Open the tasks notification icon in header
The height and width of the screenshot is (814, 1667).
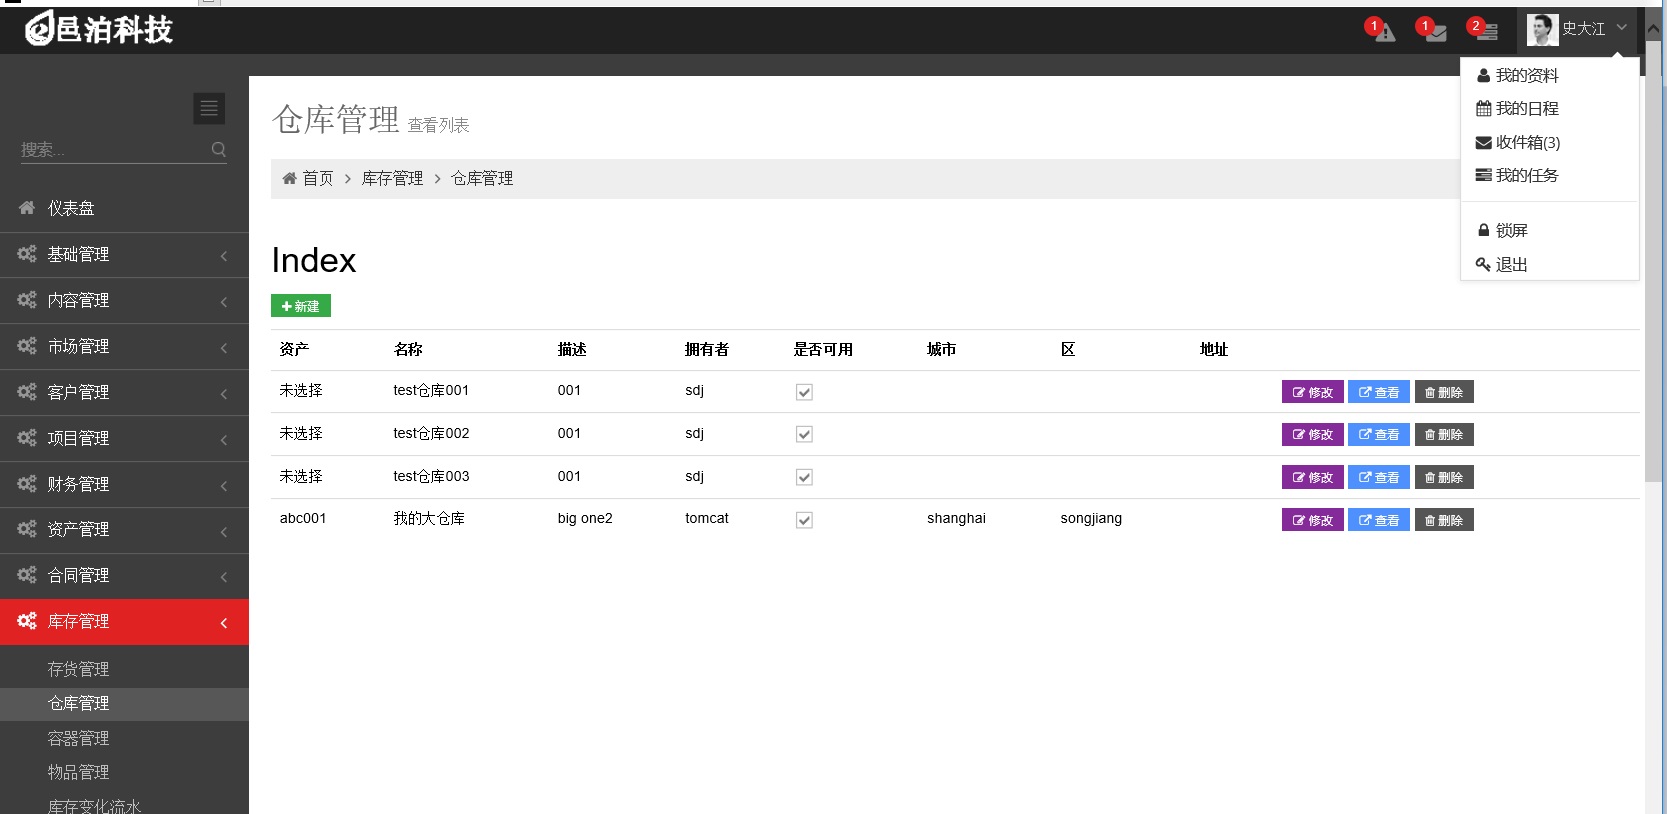(x=1486, y=32)
